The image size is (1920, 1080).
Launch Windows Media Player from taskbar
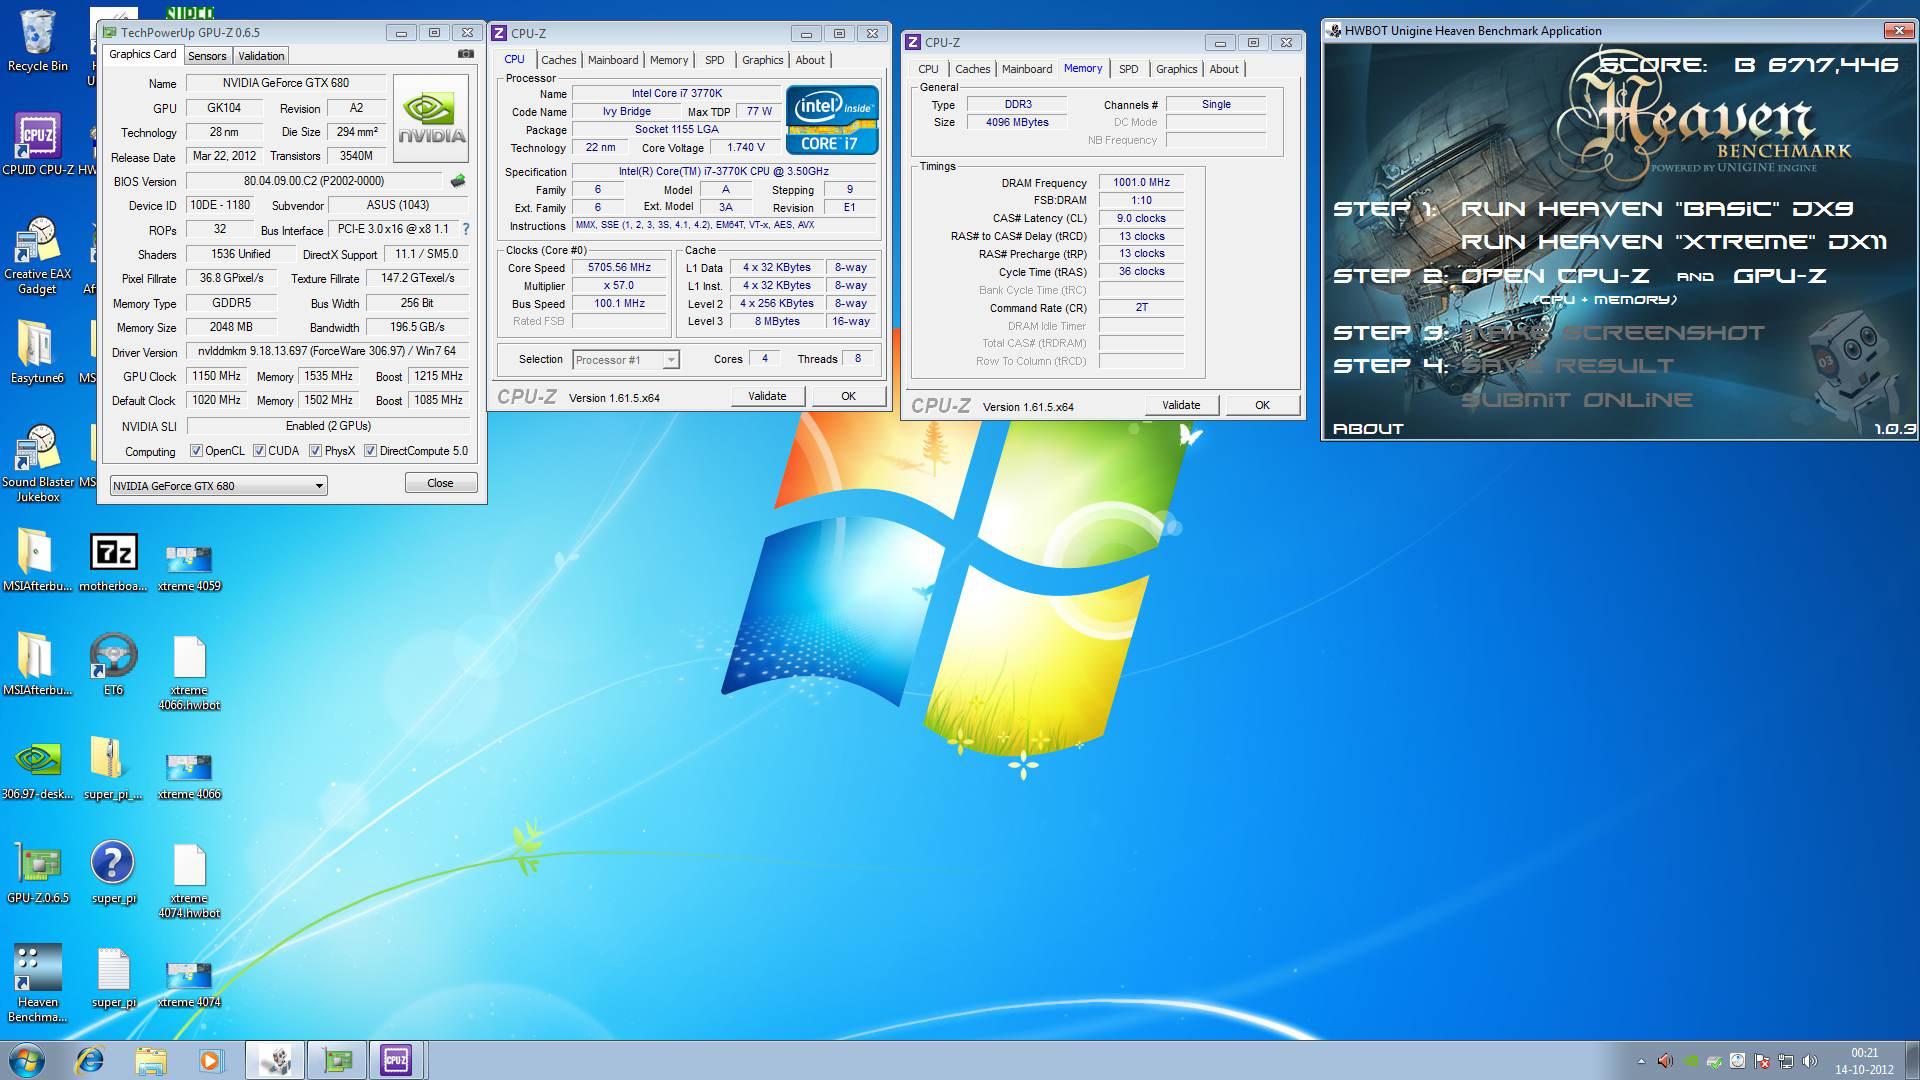coord(211,1060)
